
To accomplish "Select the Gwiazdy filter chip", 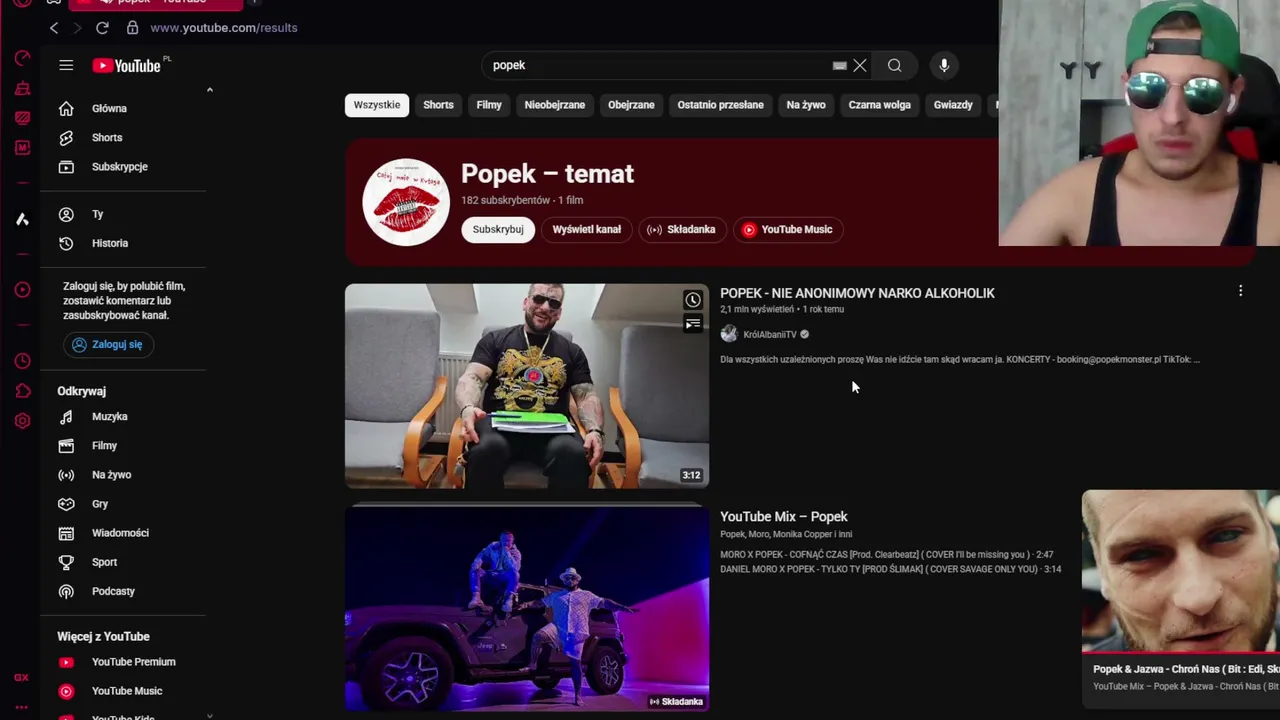I will tap(953, 105).
